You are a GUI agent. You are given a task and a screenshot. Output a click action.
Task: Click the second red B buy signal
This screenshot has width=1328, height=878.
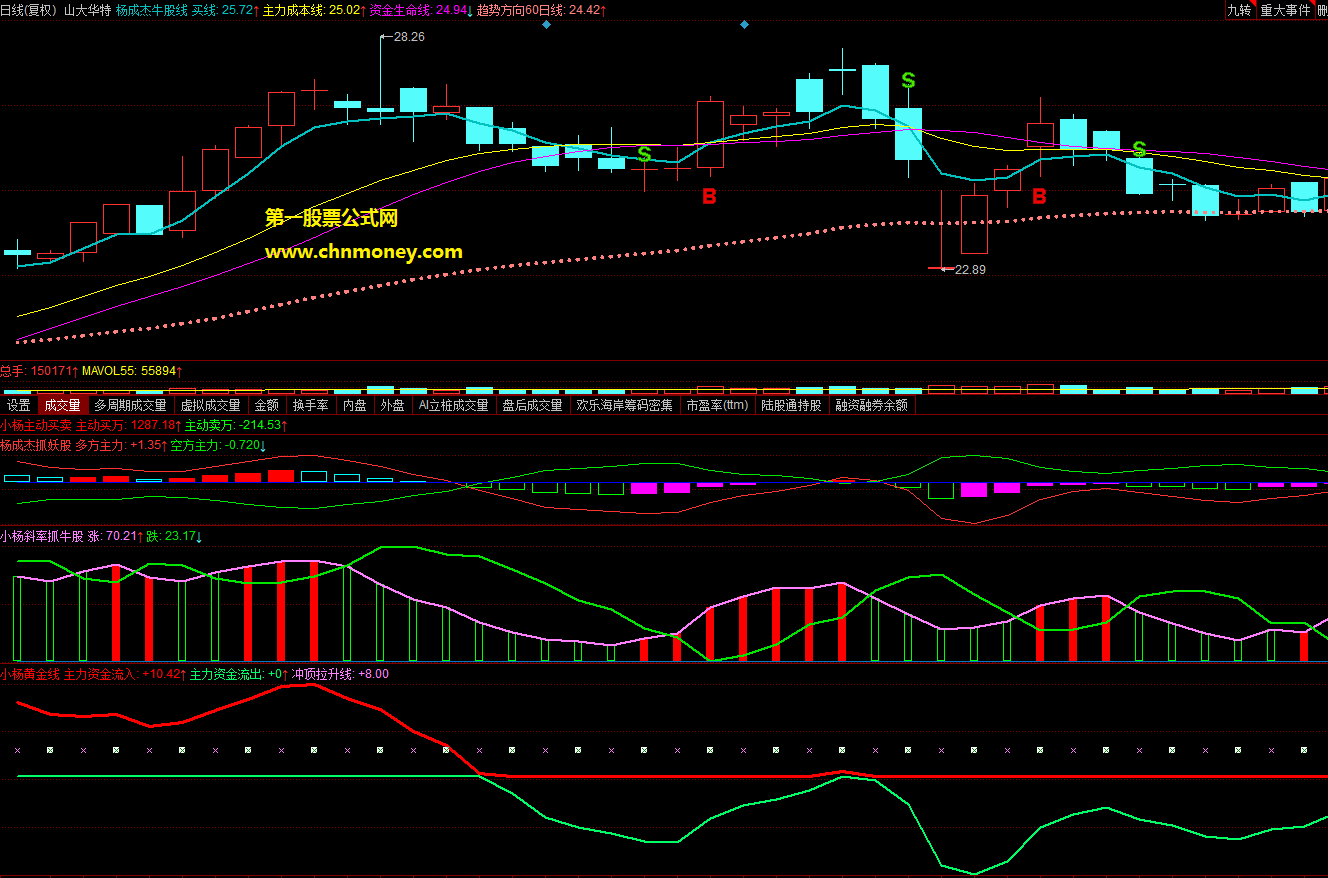point(1039,196)
